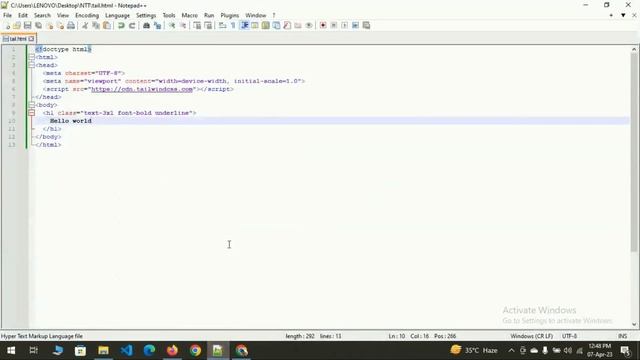The width and height of the screenshot is (640, 360).
Task: Toggle word wrap from the toolbar
Action: 222,25
